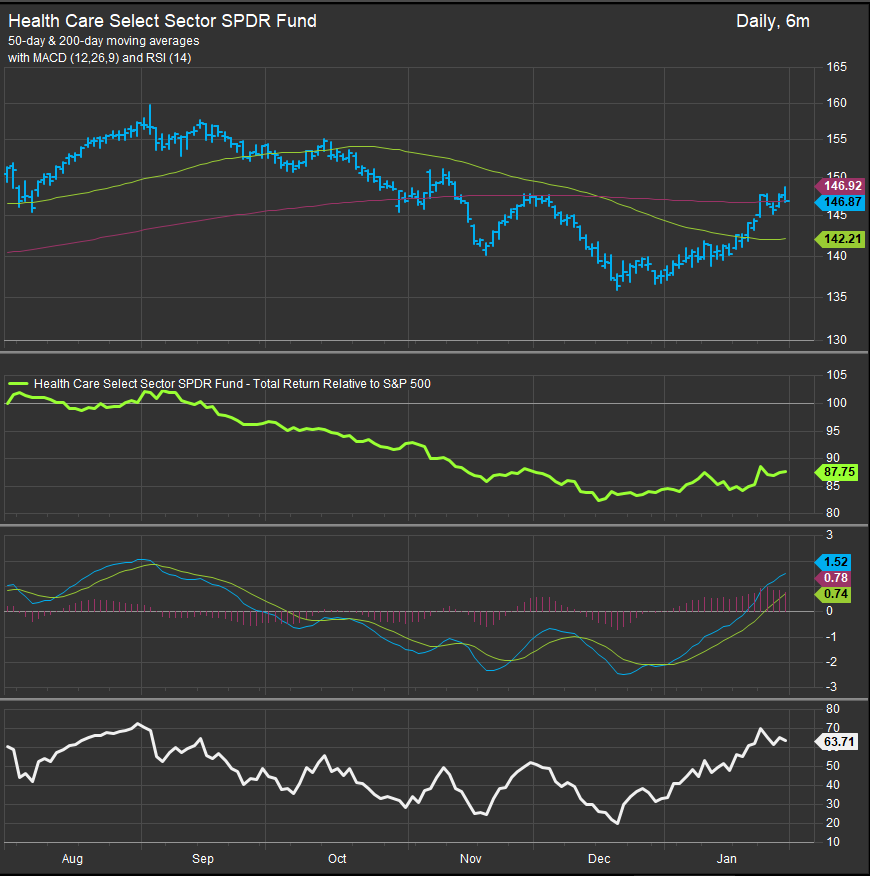Click the green line swatch in the relative return legend

(x=18, y=384)
